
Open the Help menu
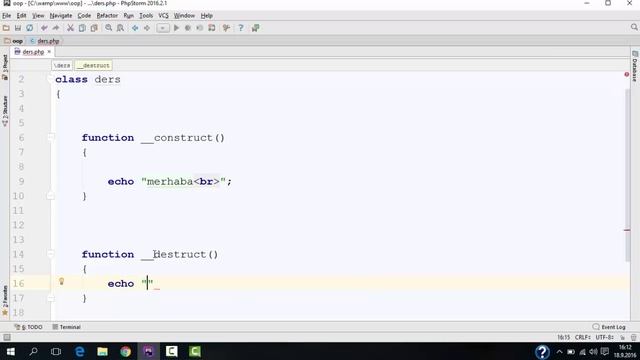[207, 16]
